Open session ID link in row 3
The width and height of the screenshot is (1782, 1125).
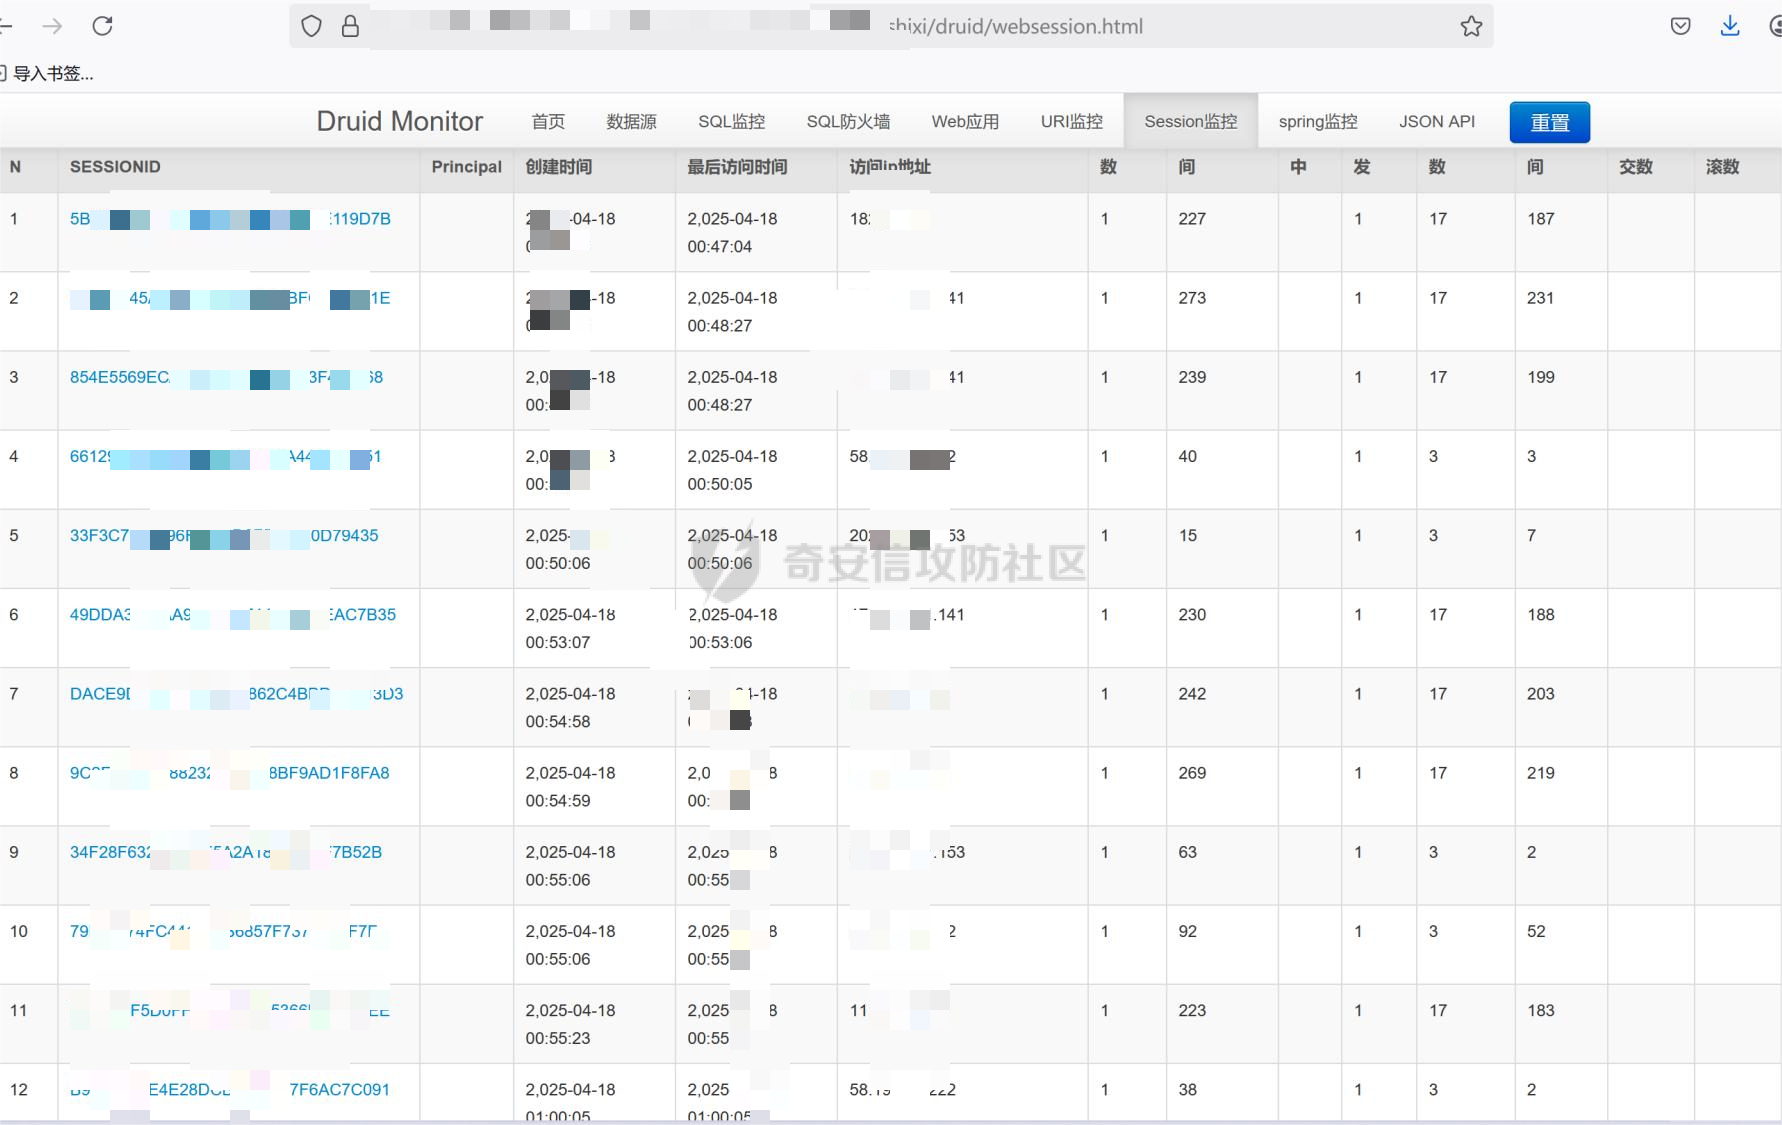coord(120,377)
